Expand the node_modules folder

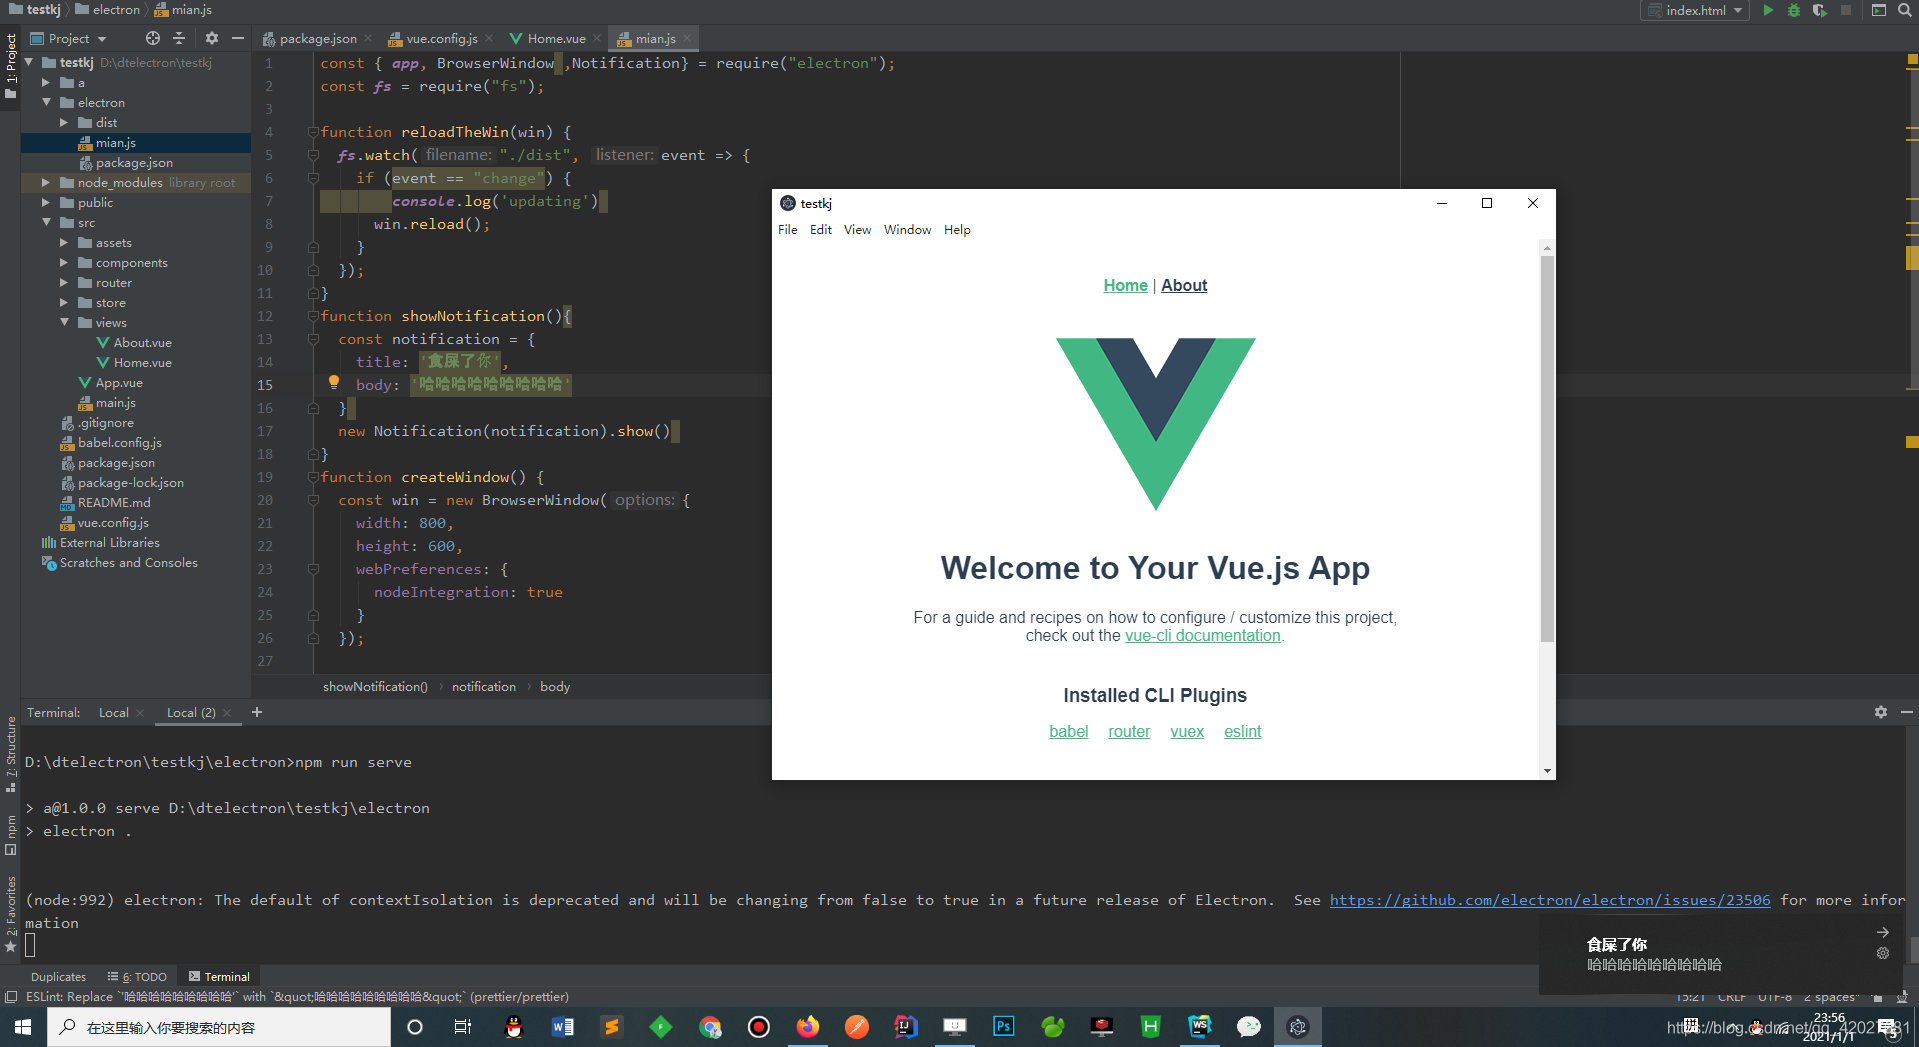click(x=46, y=182)
